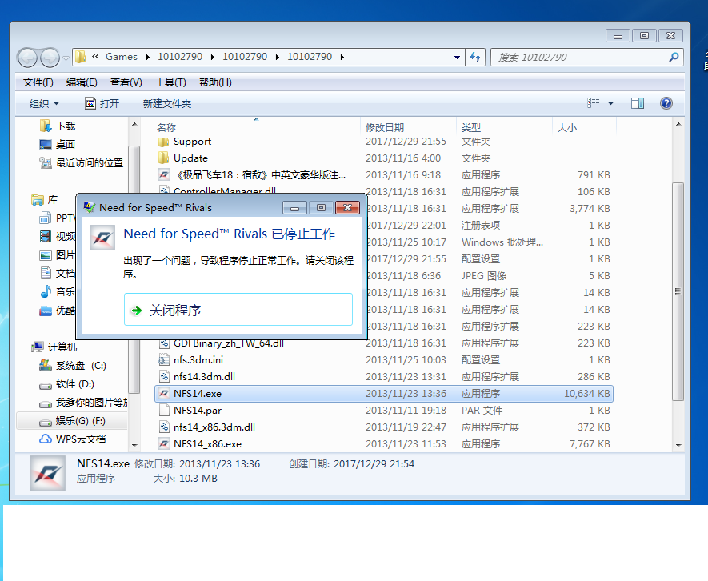The width and height of the screenshot is (708, 581).
Task: Select nfs14_x86.3dm.dll file
Action: pyautogui.click(x=206, y=427)
